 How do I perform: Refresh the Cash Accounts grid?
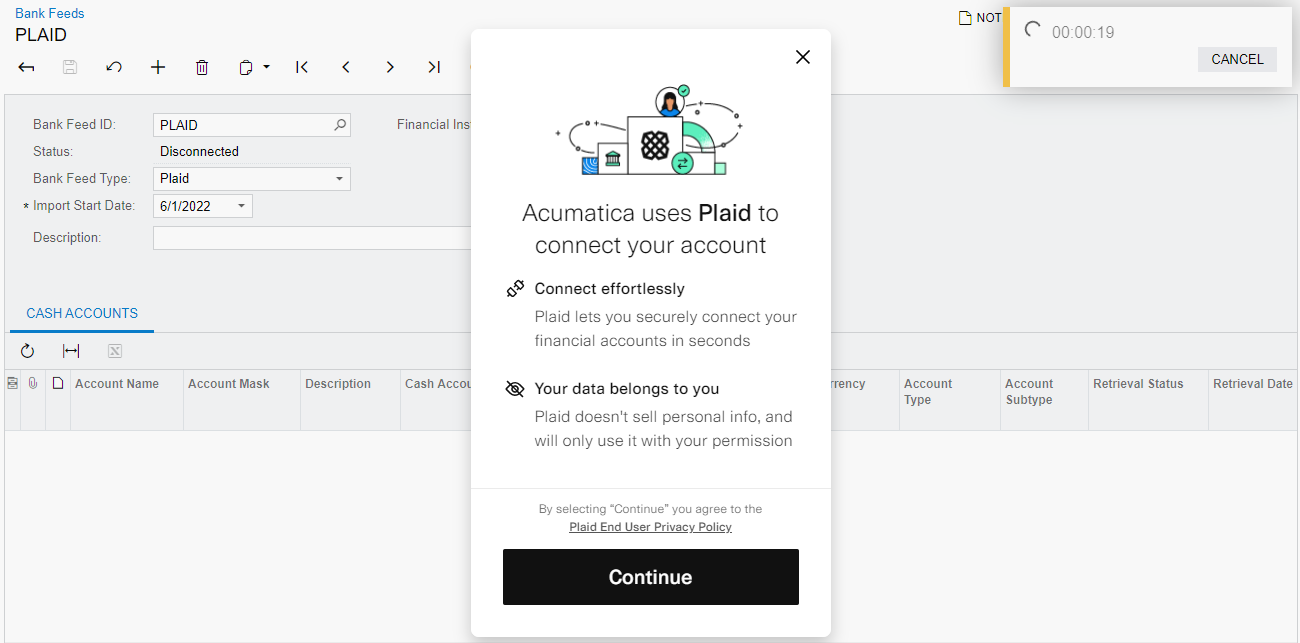click(x=27, y=351)
